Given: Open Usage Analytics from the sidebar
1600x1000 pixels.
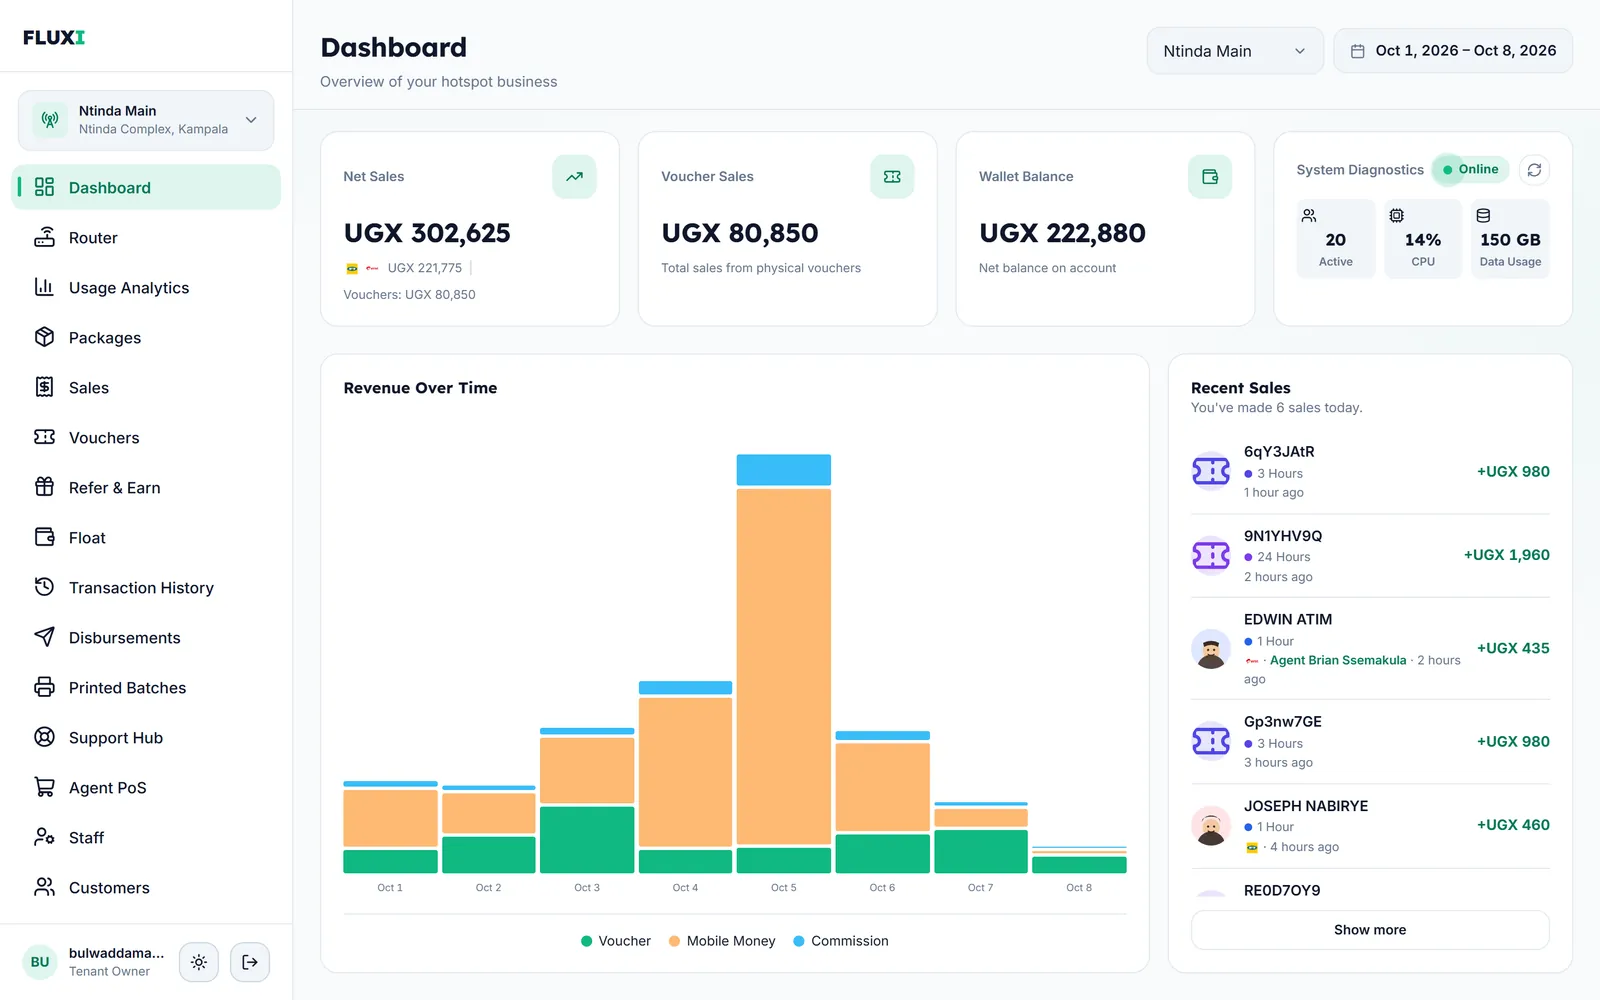Looking at the screenshot, I should [x=146, y=287].
